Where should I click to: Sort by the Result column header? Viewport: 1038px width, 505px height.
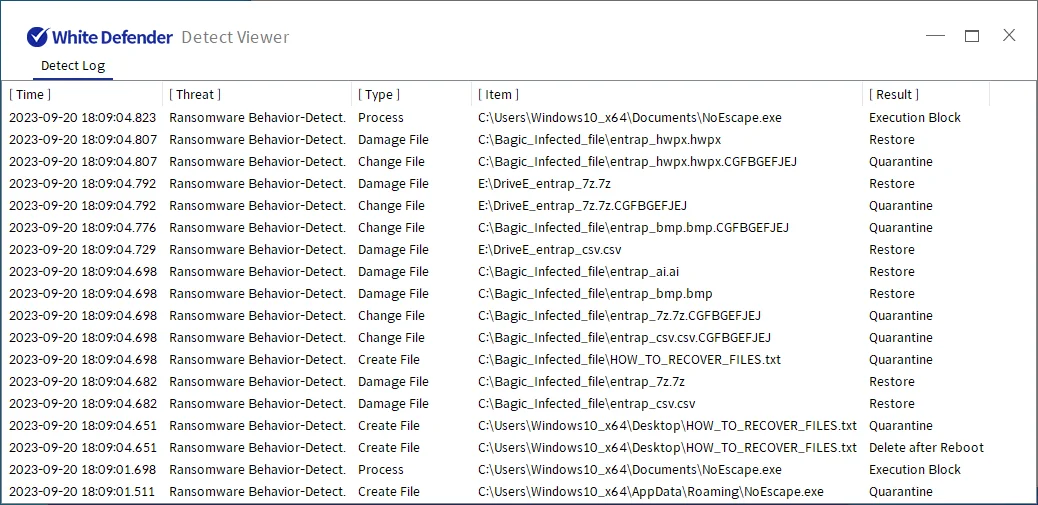(x=894, y=95)
